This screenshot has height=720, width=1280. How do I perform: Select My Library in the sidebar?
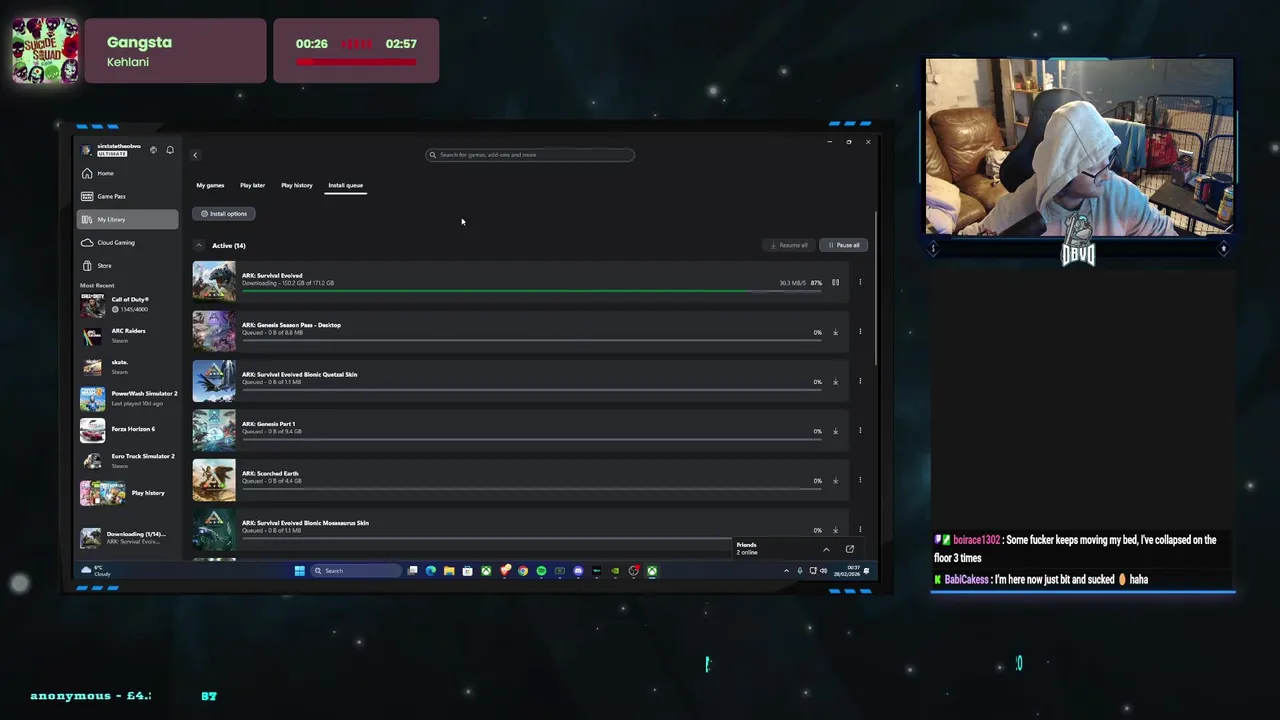pos(127,219)
